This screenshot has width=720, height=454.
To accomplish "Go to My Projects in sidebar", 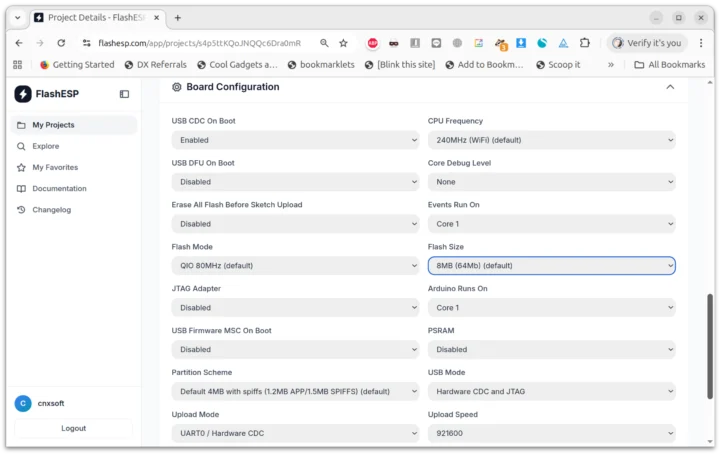I will pyautogui.click(x=53, y=125).
